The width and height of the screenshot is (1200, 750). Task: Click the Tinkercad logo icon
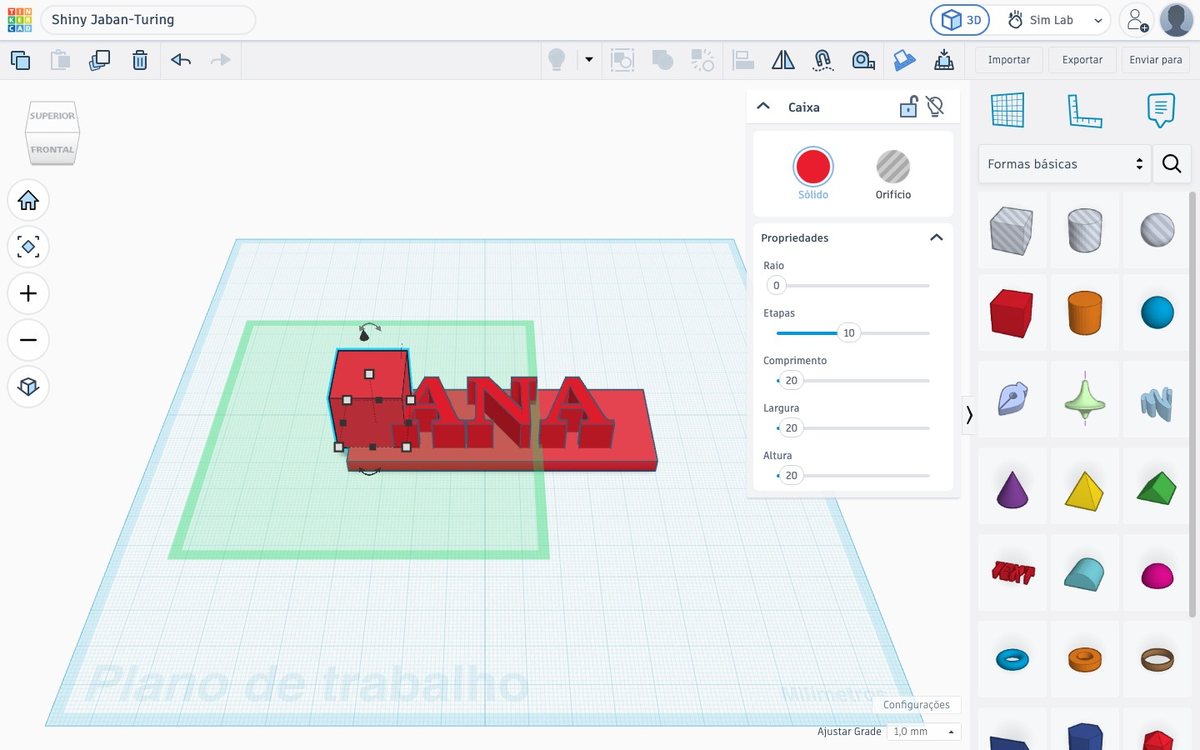tap(19, 19)
